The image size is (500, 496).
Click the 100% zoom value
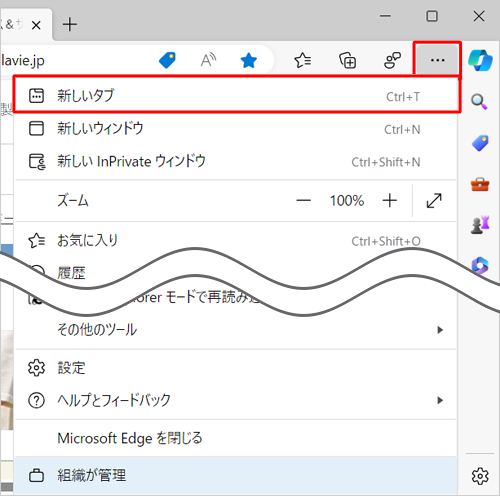[347, 201]
